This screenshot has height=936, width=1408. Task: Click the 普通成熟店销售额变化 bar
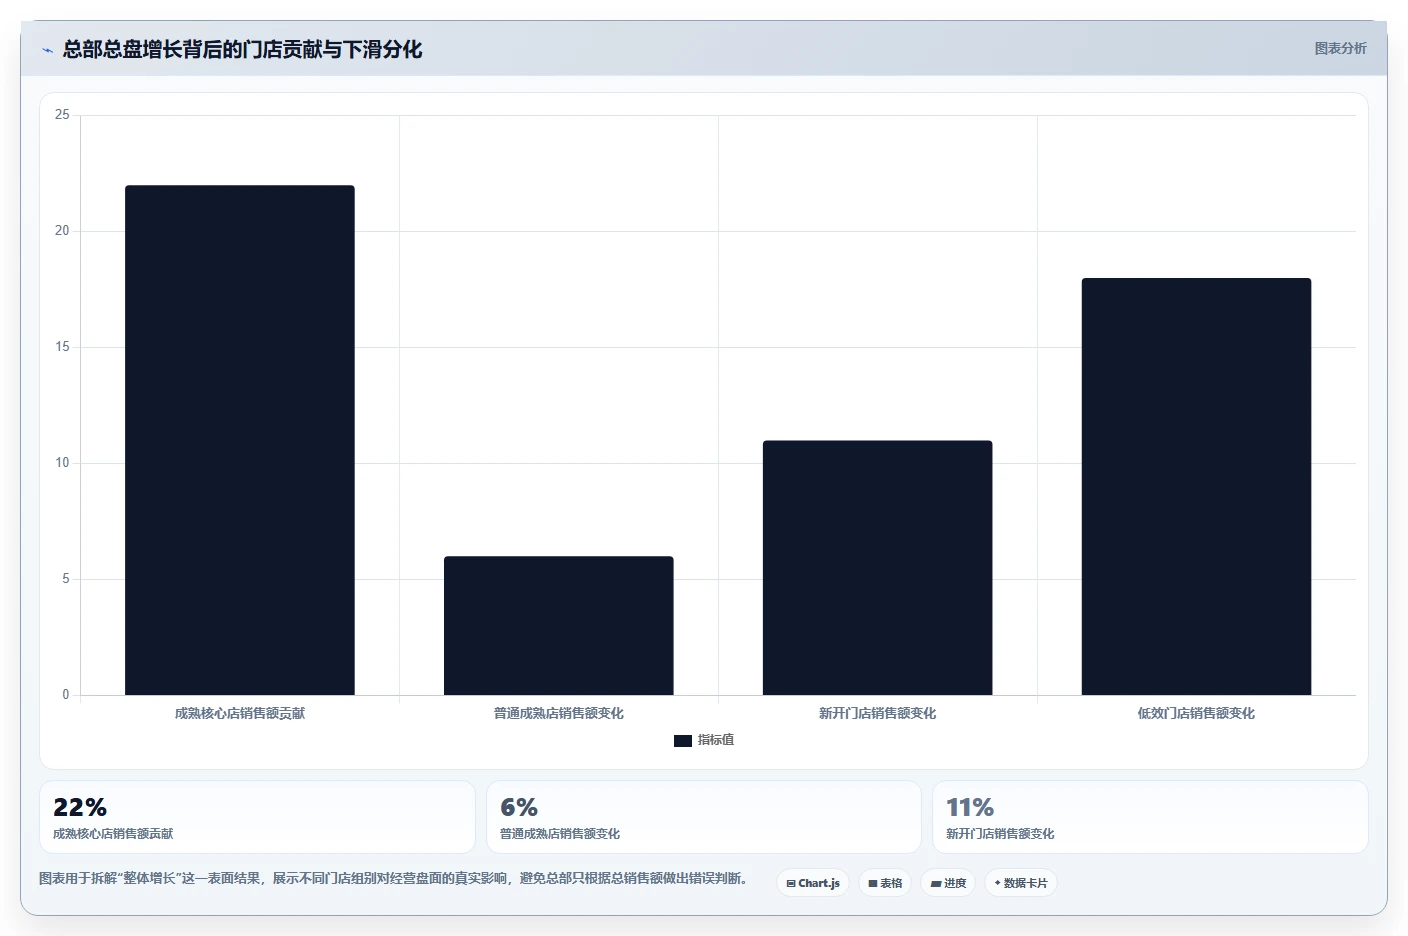559,625
